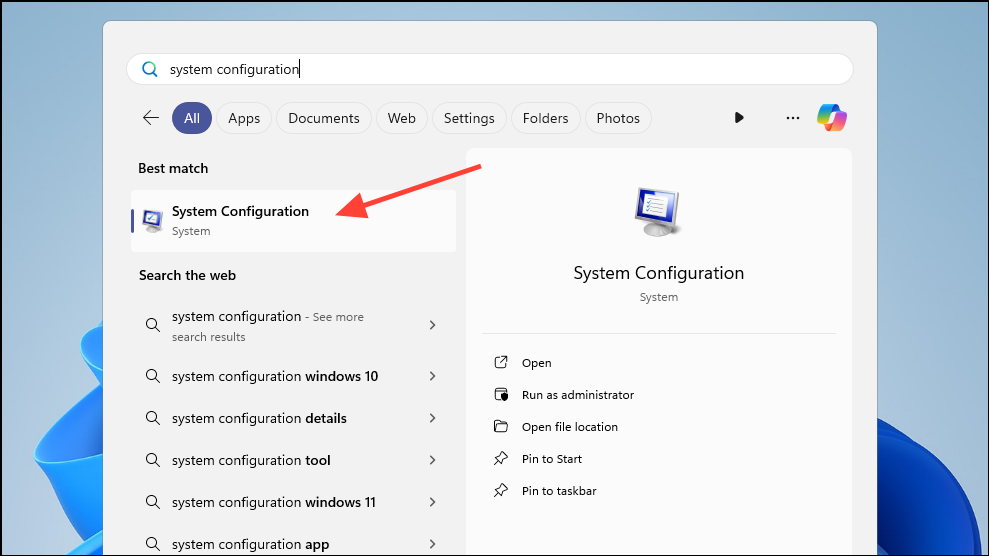Image resolution: width=989 pixels, height=556 pixels.
Task: Click the Open action icon
Action: pyautogui.click(x=501, y=362)
